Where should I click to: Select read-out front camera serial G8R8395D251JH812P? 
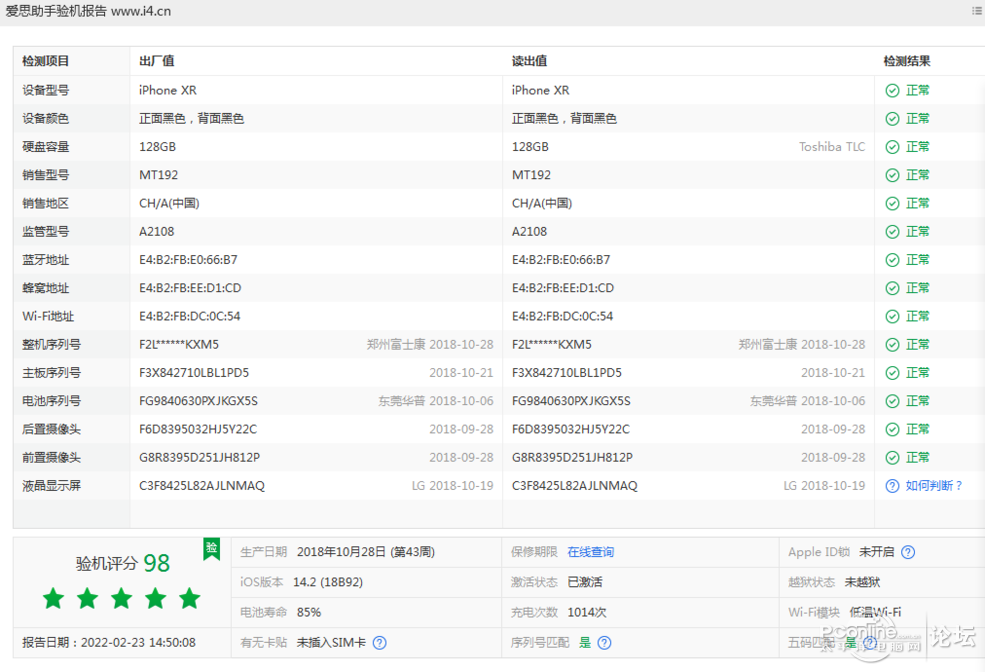click(572, 458)
